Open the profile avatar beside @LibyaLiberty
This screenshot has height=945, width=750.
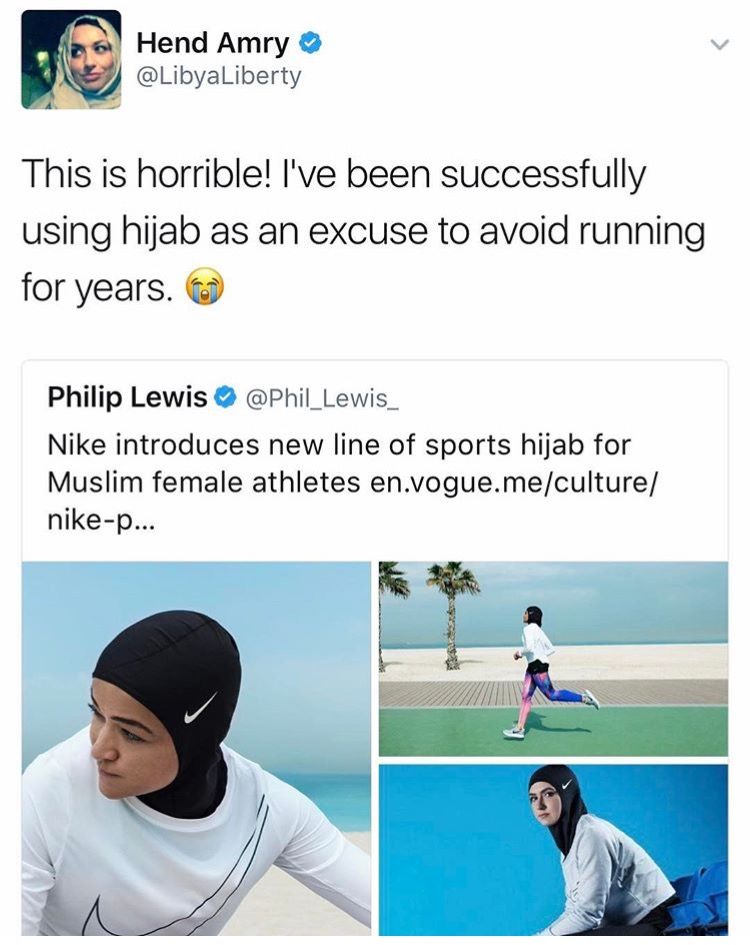(71, 60)
